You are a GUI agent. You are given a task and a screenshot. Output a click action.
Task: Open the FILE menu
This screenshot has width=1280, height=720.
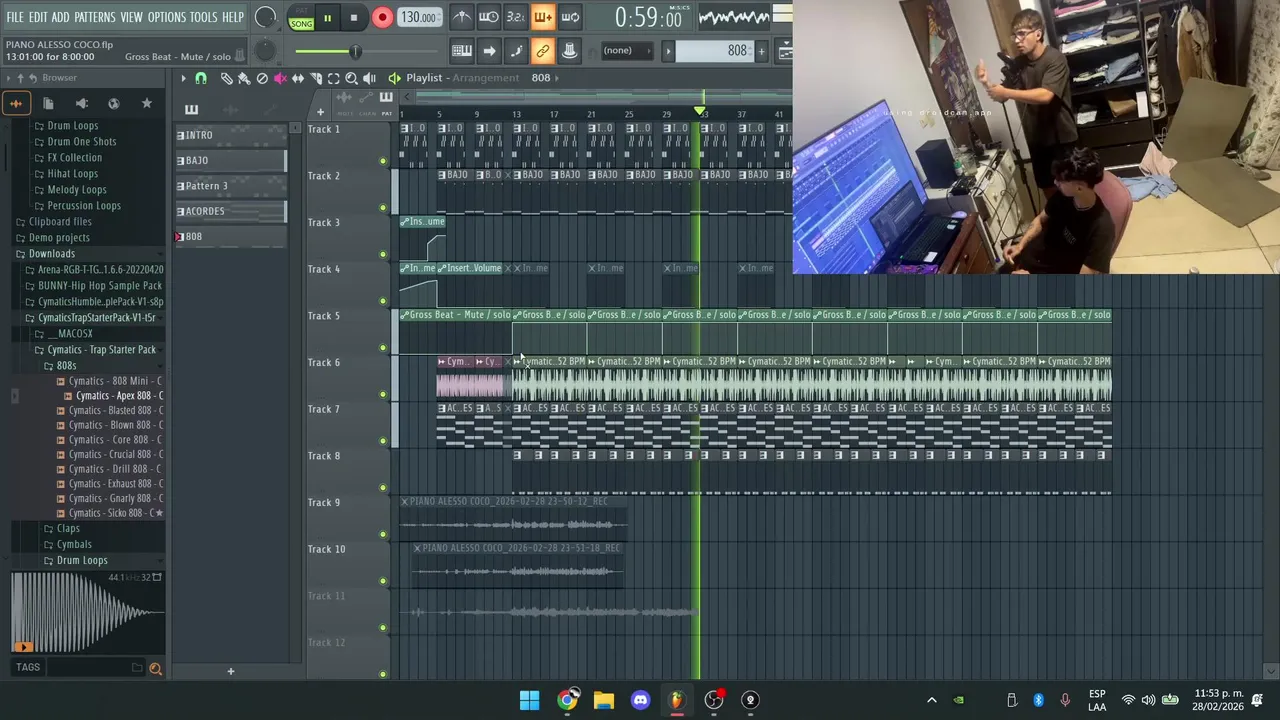(15, 17)
